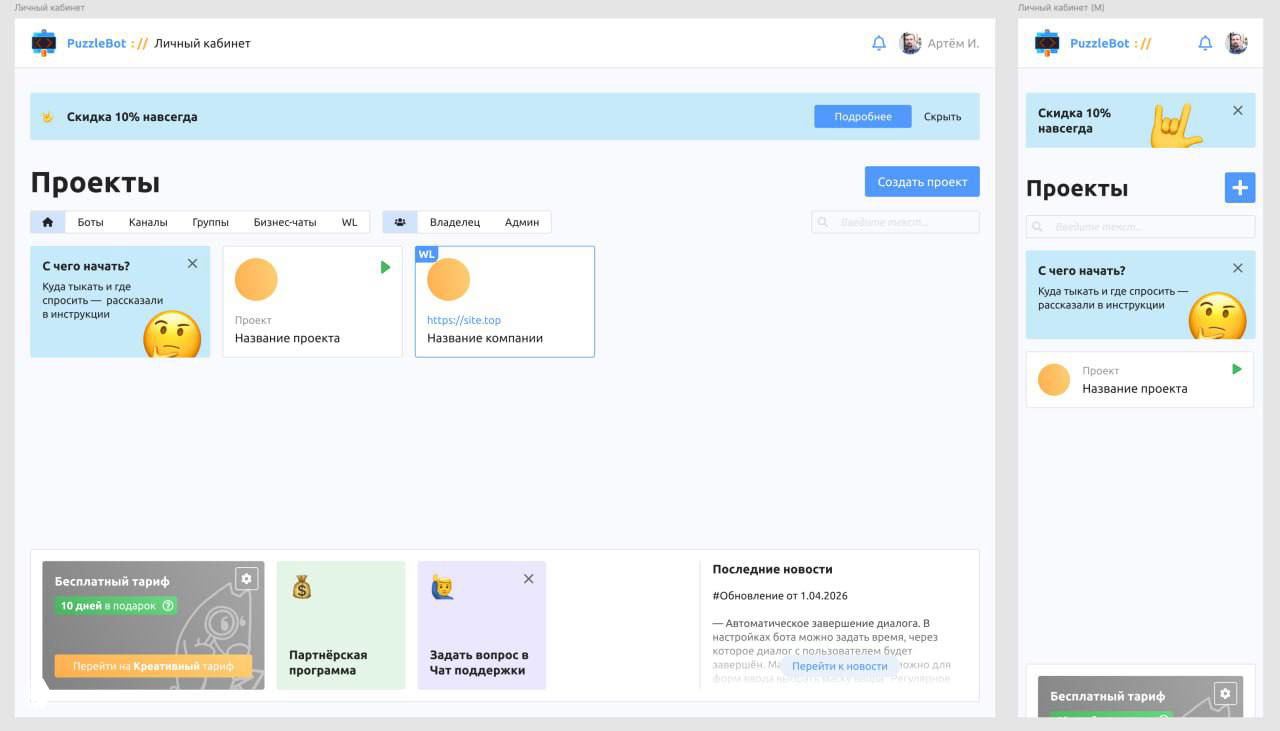The width and height of the screenshot is (1280, 731).
Task: Open the Бизнес-чаты tab
Action: (x=285, y=222)
